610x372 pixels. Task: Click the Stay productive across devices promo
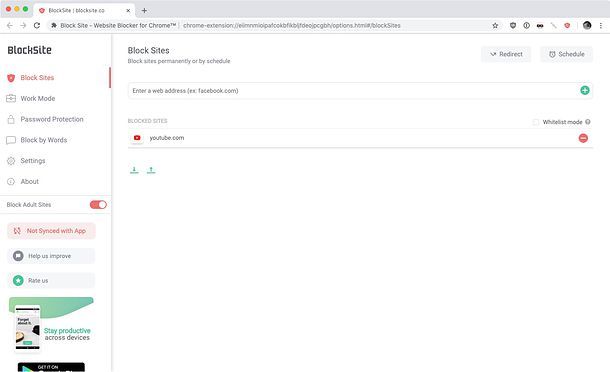(51, 325)
